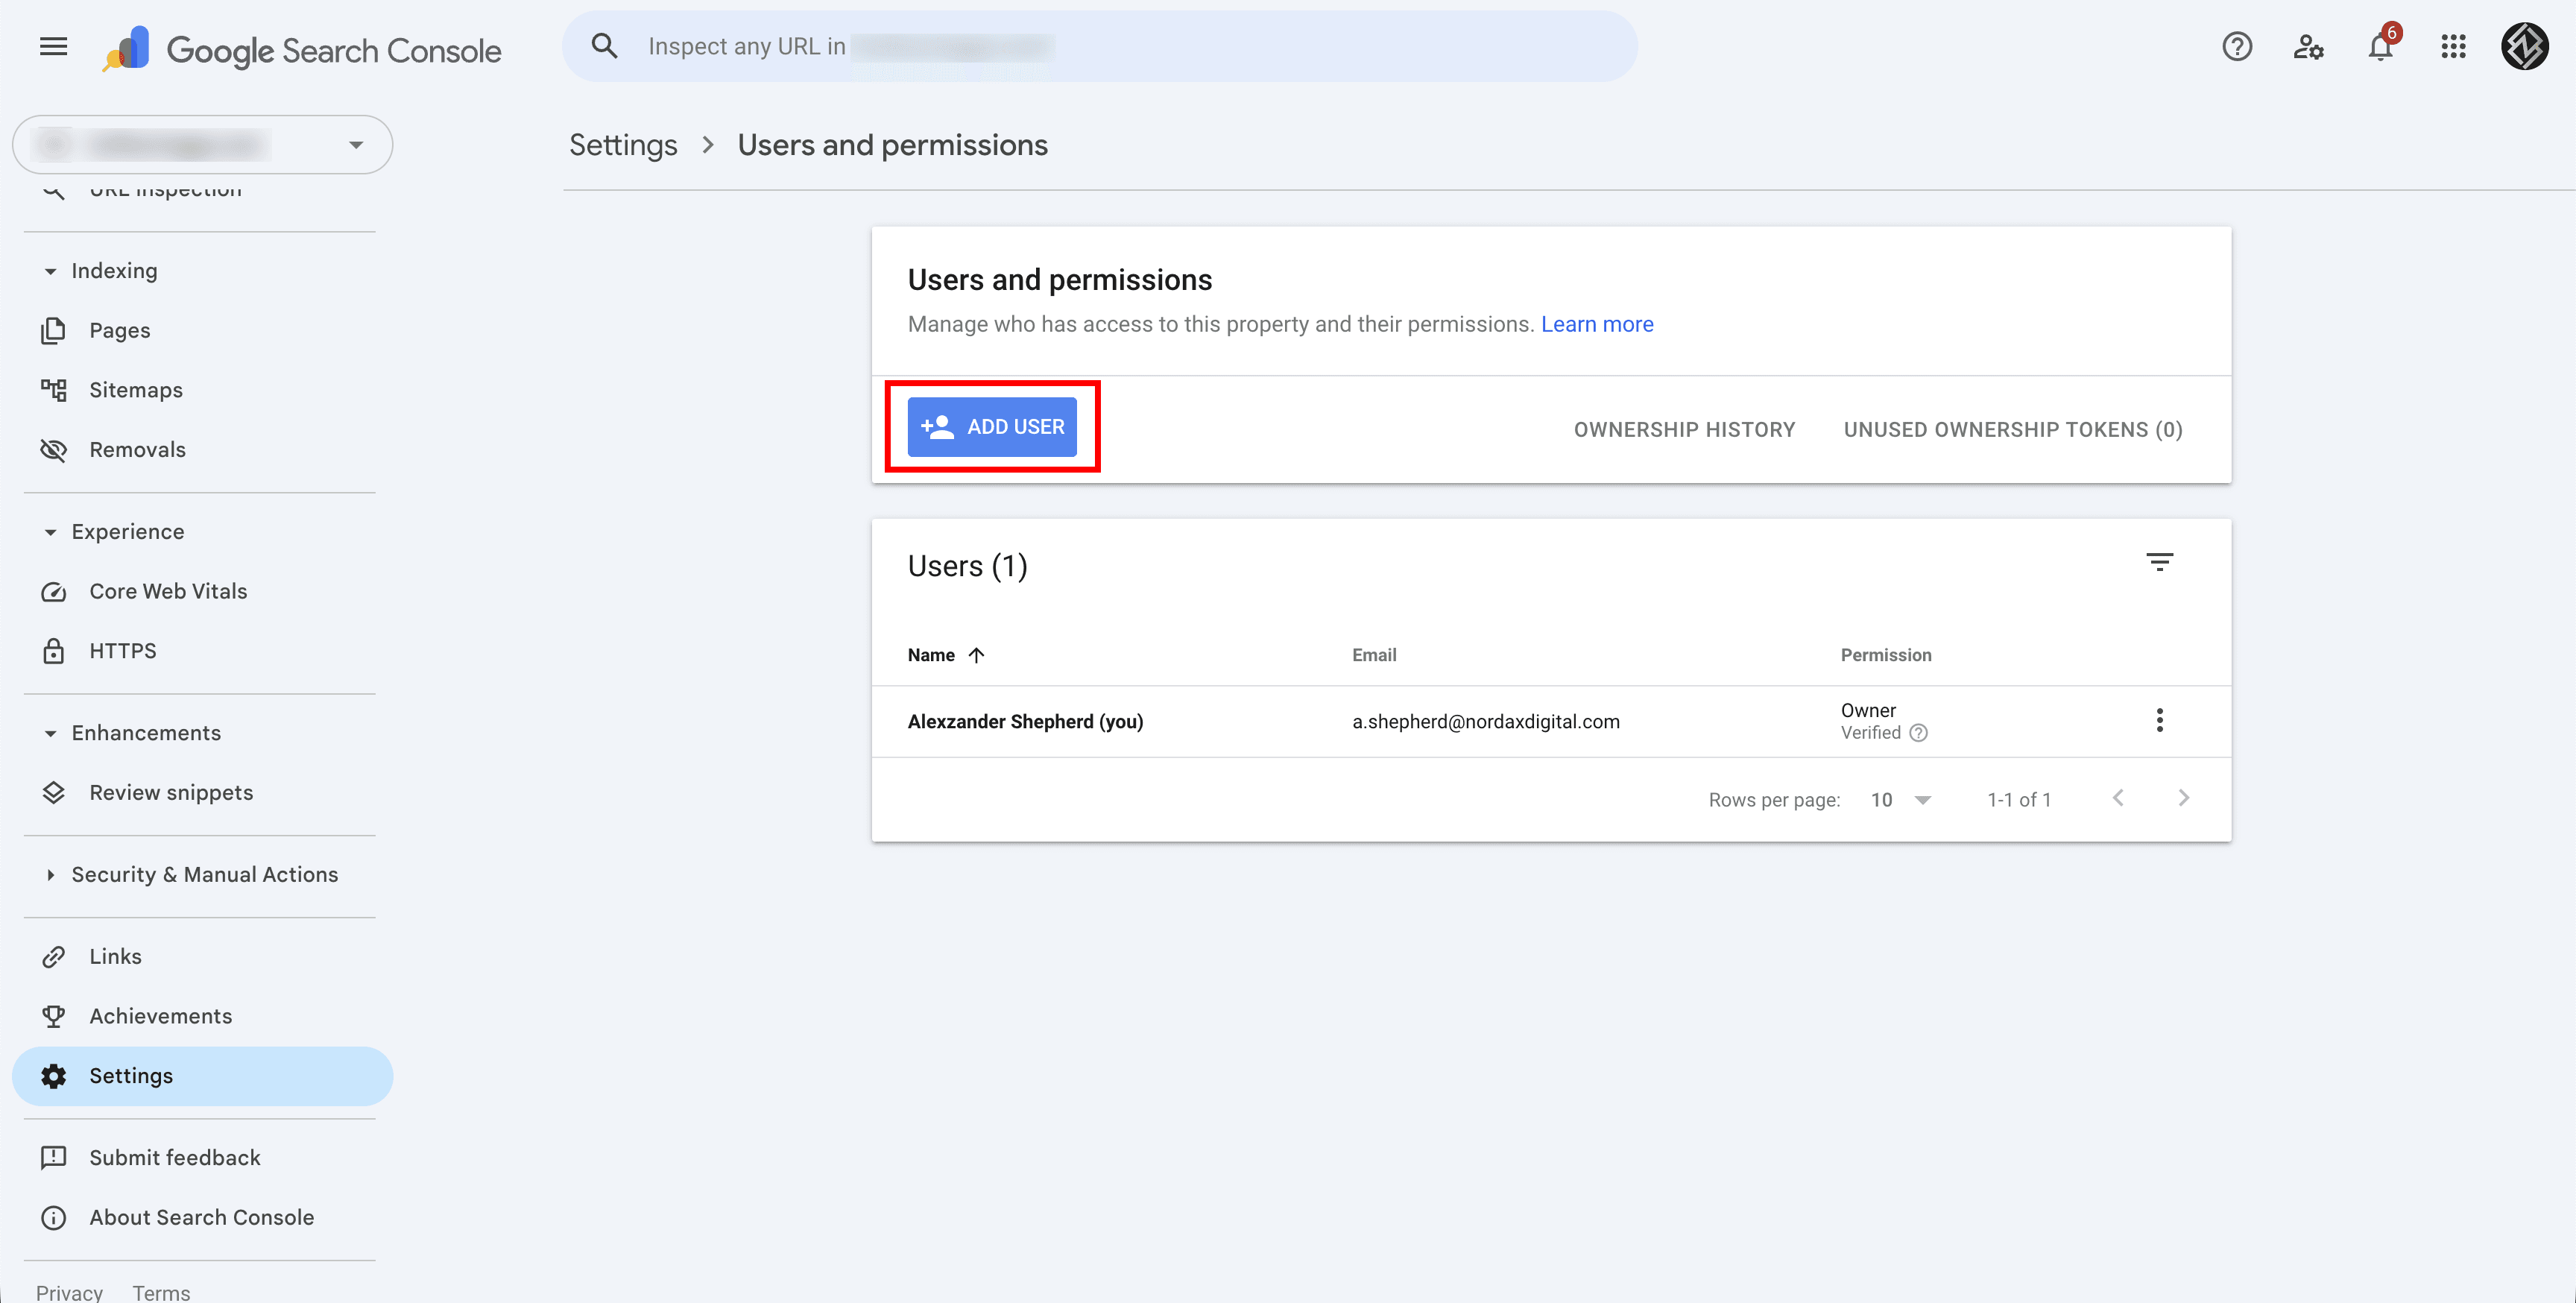2576x1303 pixels.
Task: Open Achievements trophy icon
Action: [54, 1015]
